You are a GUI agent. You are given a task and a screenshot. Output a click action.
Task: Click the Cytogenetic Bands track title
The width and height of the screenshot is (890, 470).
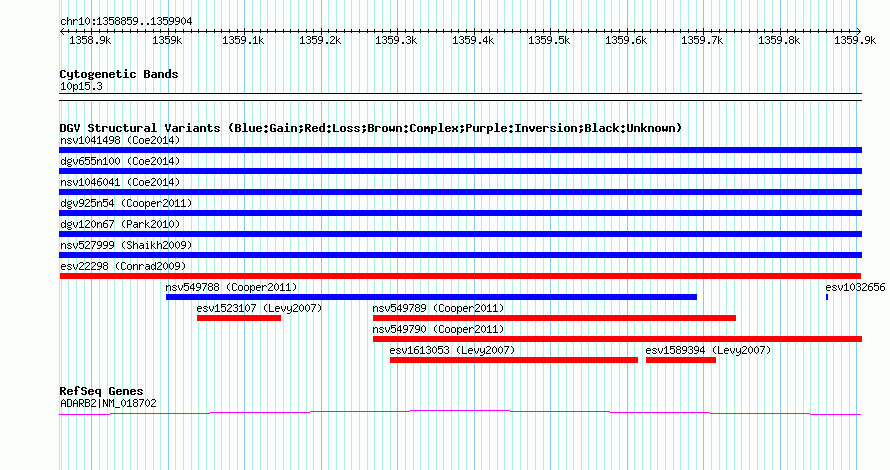pos(119,74)
